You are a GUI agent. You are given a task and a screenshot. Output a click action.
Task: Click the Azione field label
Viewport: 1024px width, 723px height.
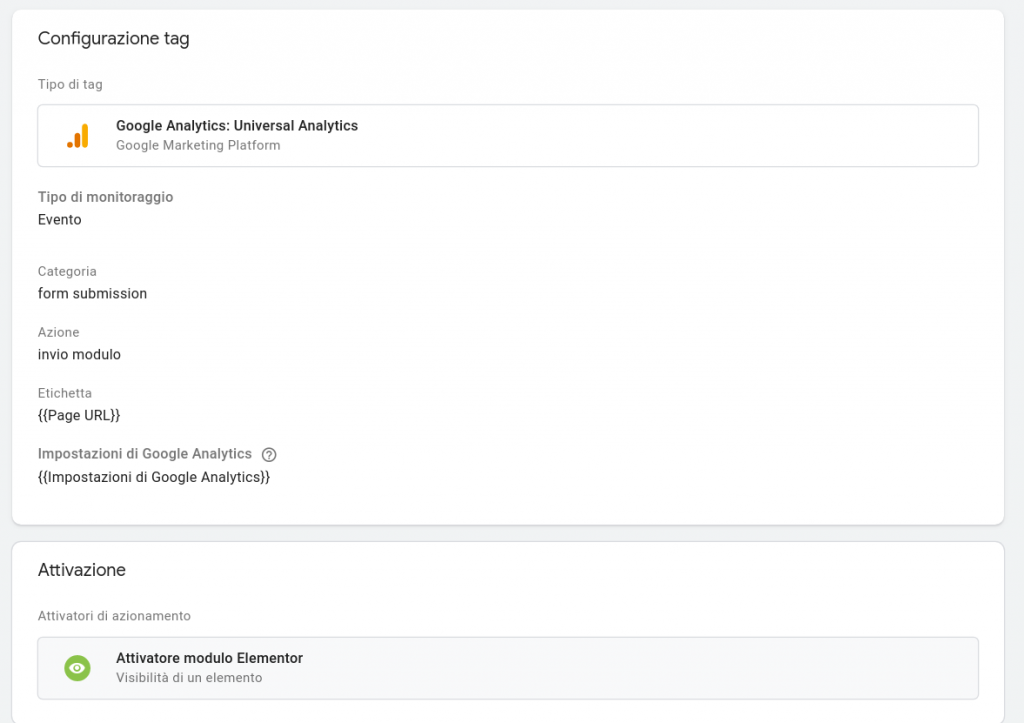[x=58, y=332]
